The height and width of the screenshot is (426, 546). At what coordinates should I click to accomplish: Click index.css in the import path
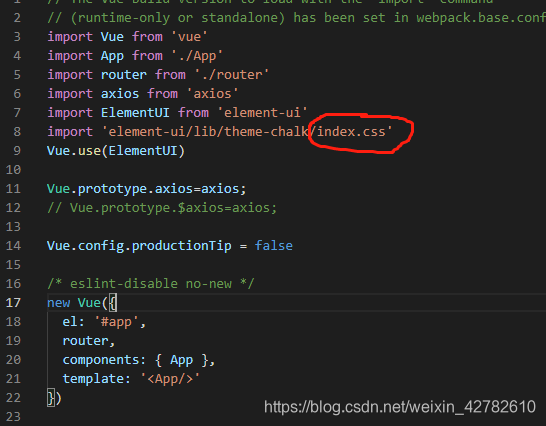(351, 132)
